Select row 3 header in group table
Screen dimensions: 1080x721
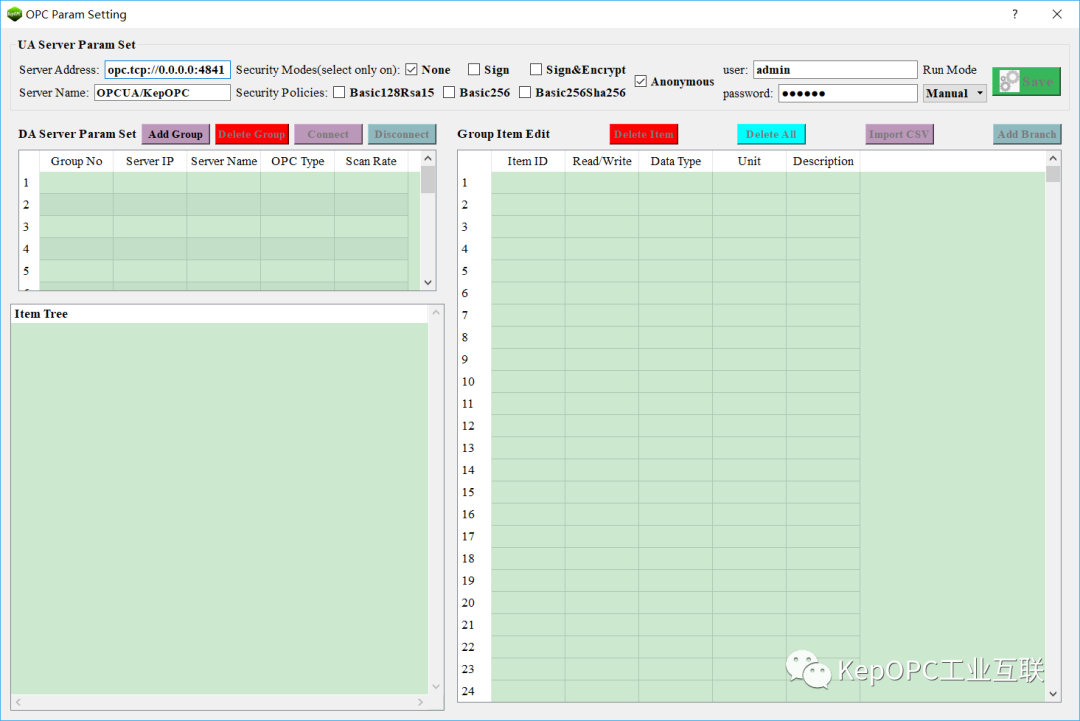[29, 227]
